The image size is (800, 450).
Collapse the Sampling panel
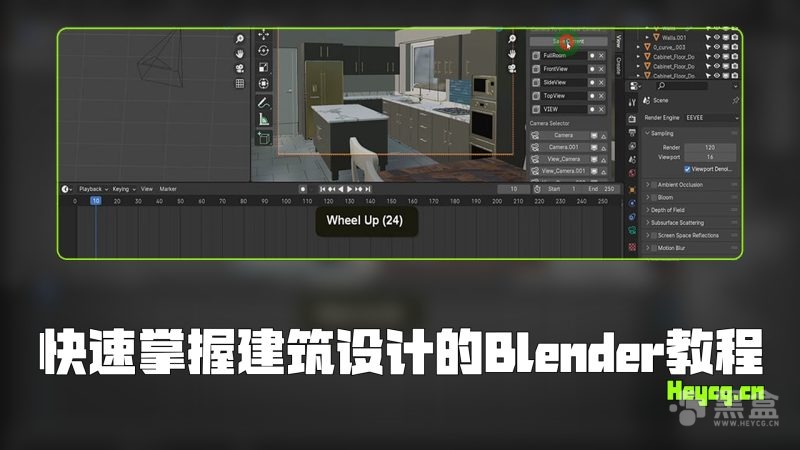point(647,133)
